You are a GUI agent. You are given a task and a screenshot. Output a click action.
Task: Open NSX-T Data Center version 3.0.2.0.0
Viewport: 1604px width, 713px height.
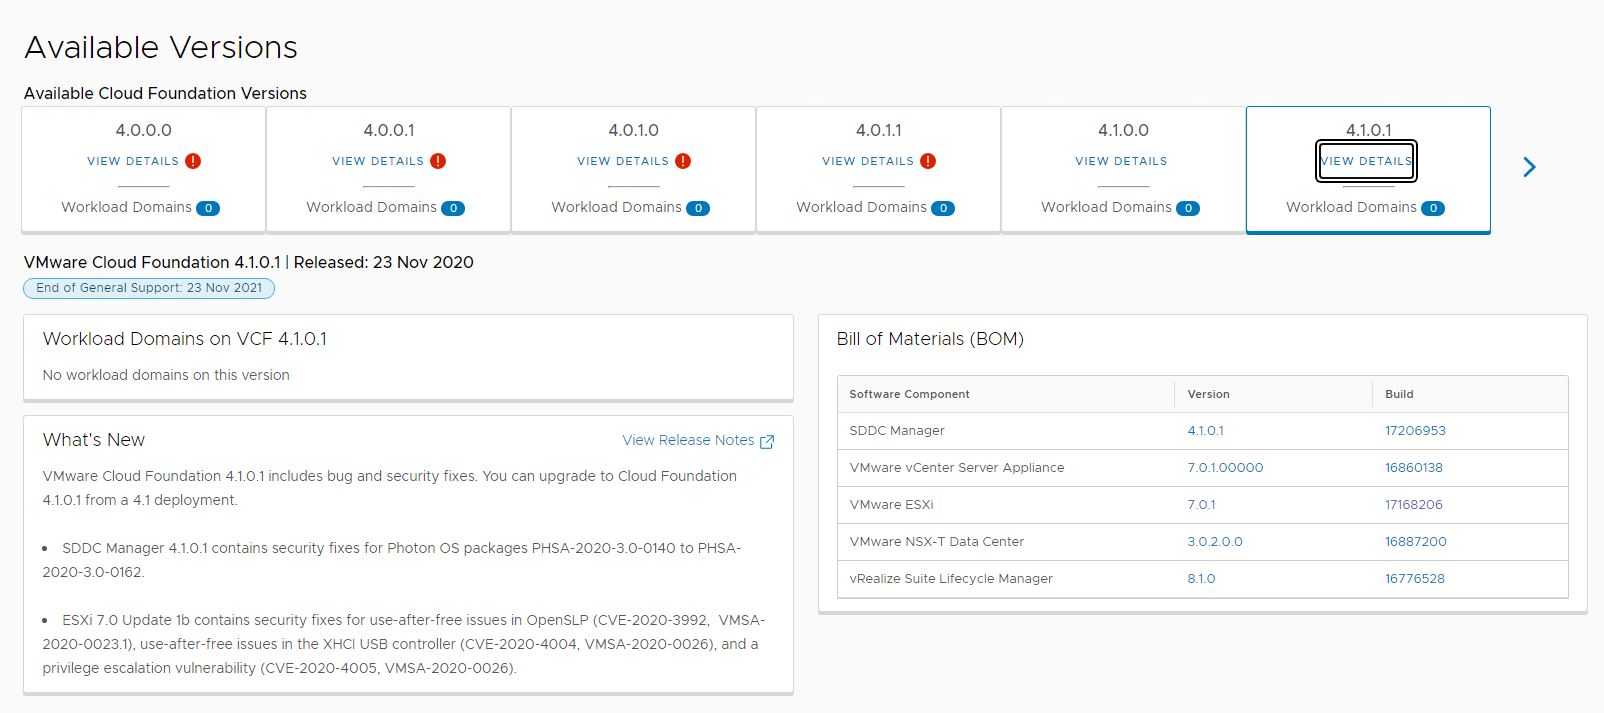click(x=1214, y=542)
